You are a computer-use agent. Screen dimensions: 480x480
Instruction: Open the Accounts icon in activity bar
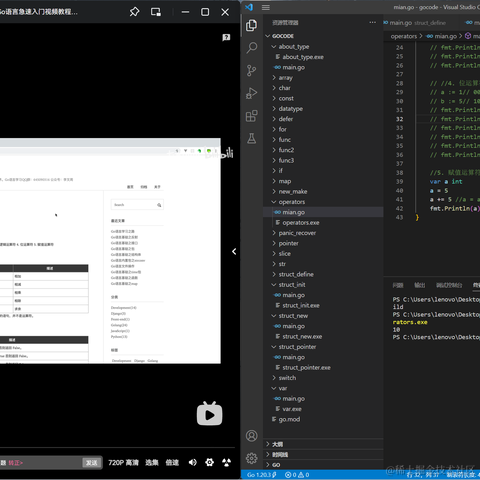pos(252,436)
